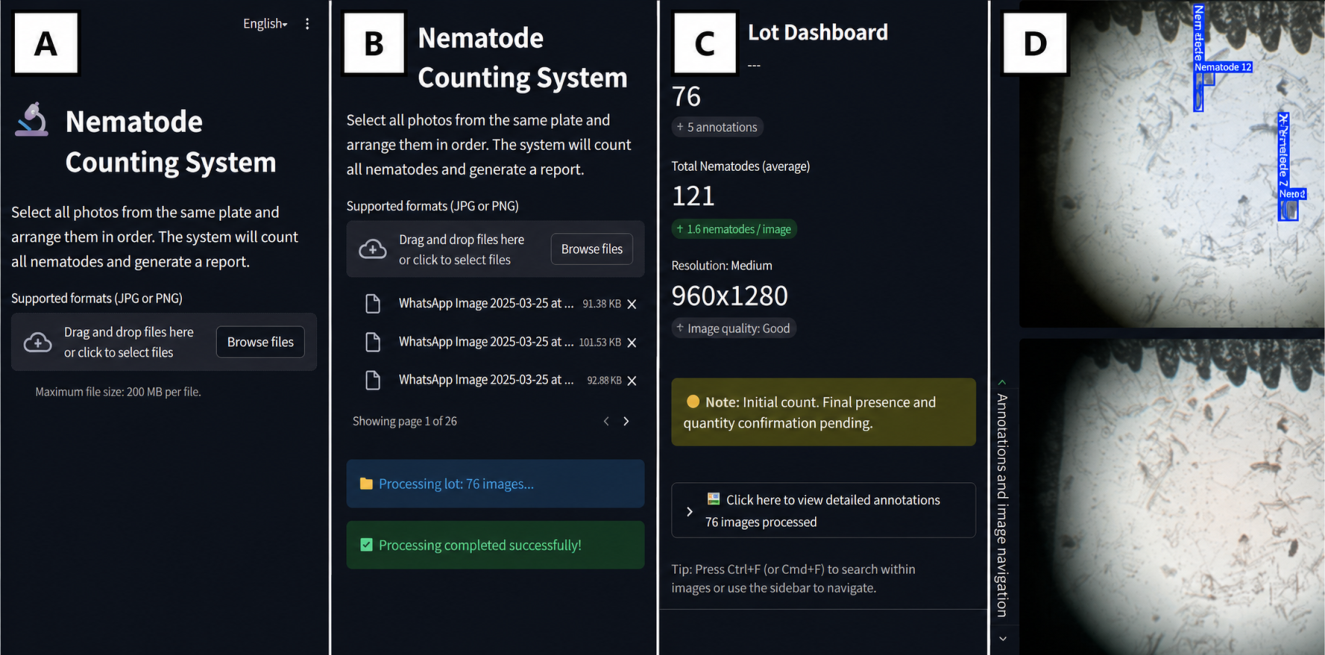Click the cloud upload icon in panel A
Viewport: 1325px width, 655px height.
38,343
